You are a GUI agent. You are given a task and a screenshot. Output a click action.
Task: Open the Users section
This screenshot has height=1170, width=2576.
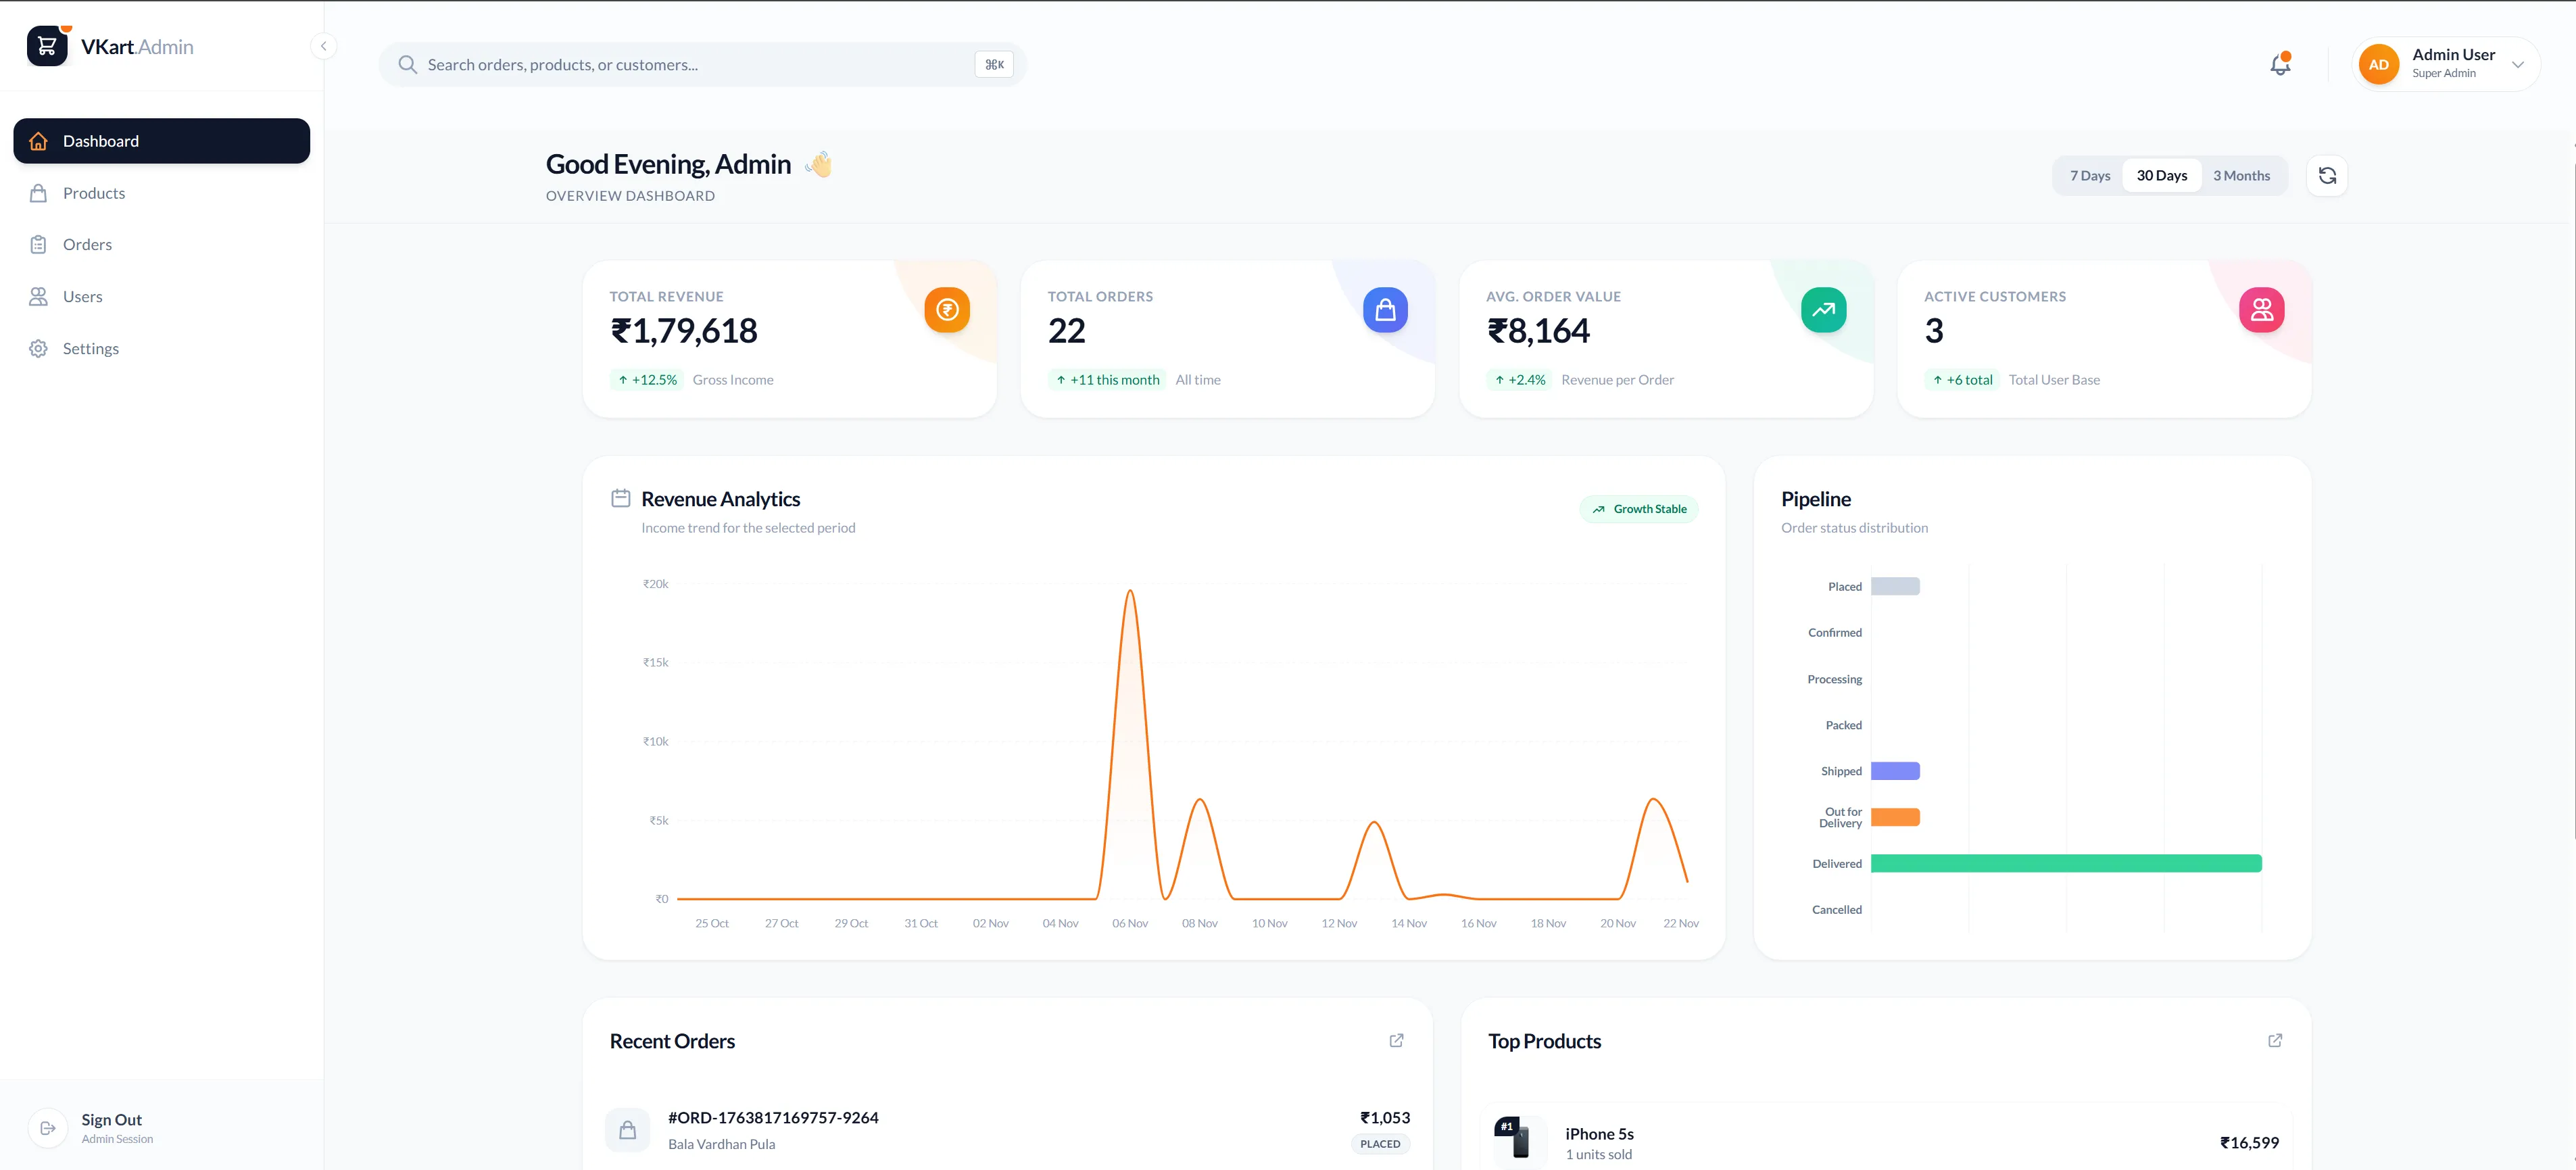click(x=84, y=296)
